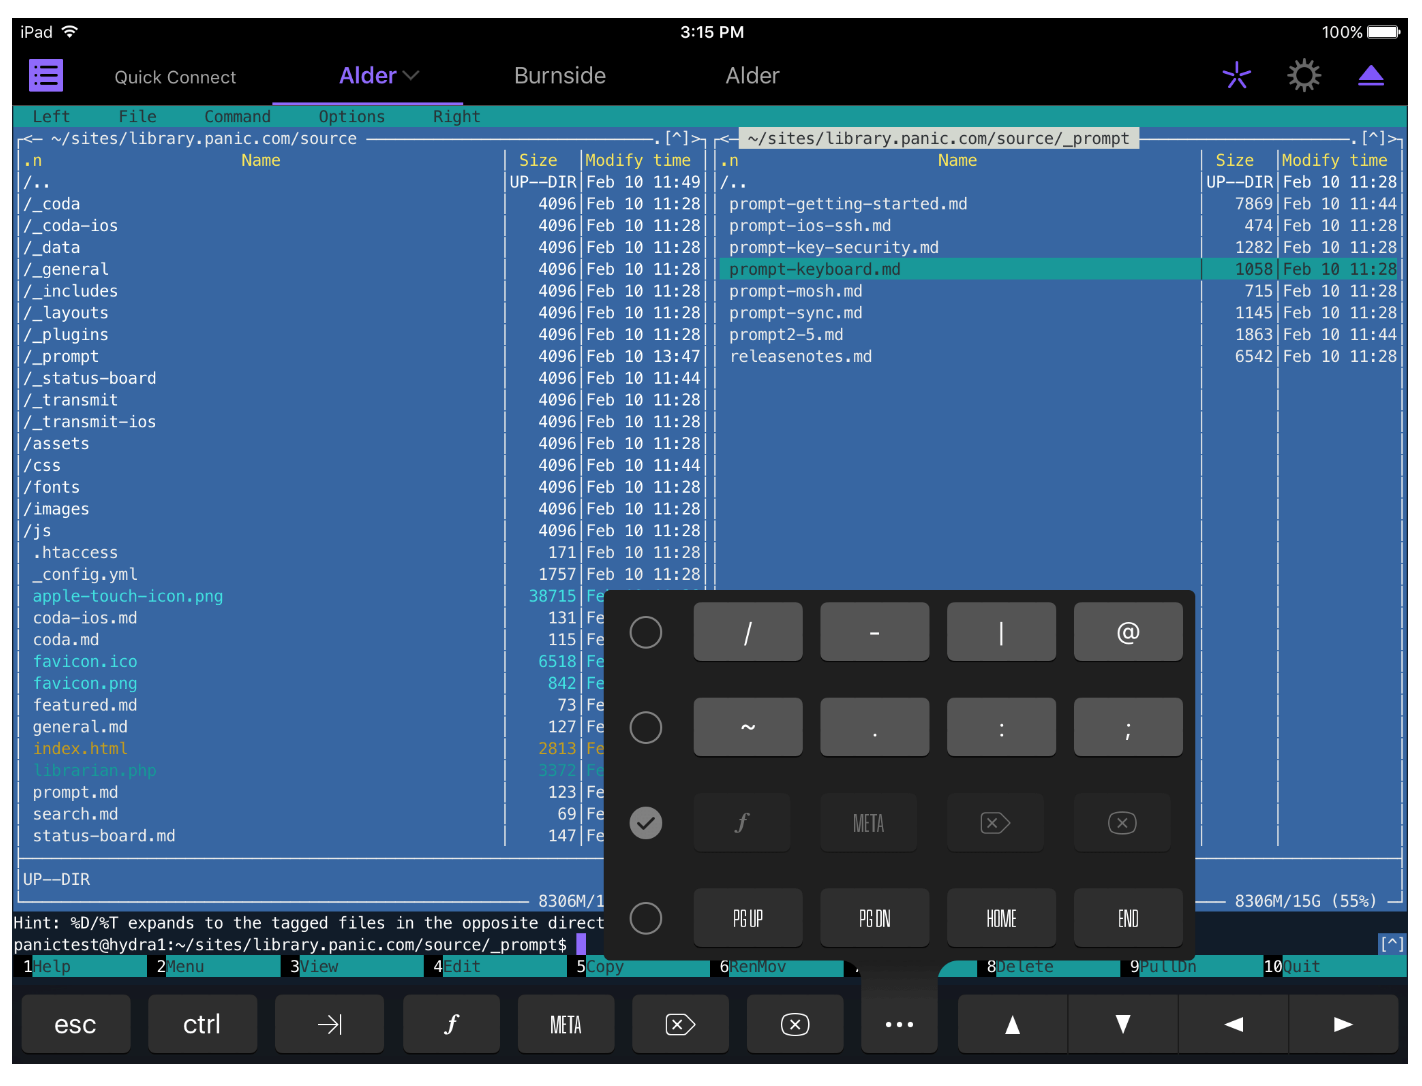Viewport: 1422px width, 1086px height.
Task: Tap the slash key in popup
Action: point(748,632)
